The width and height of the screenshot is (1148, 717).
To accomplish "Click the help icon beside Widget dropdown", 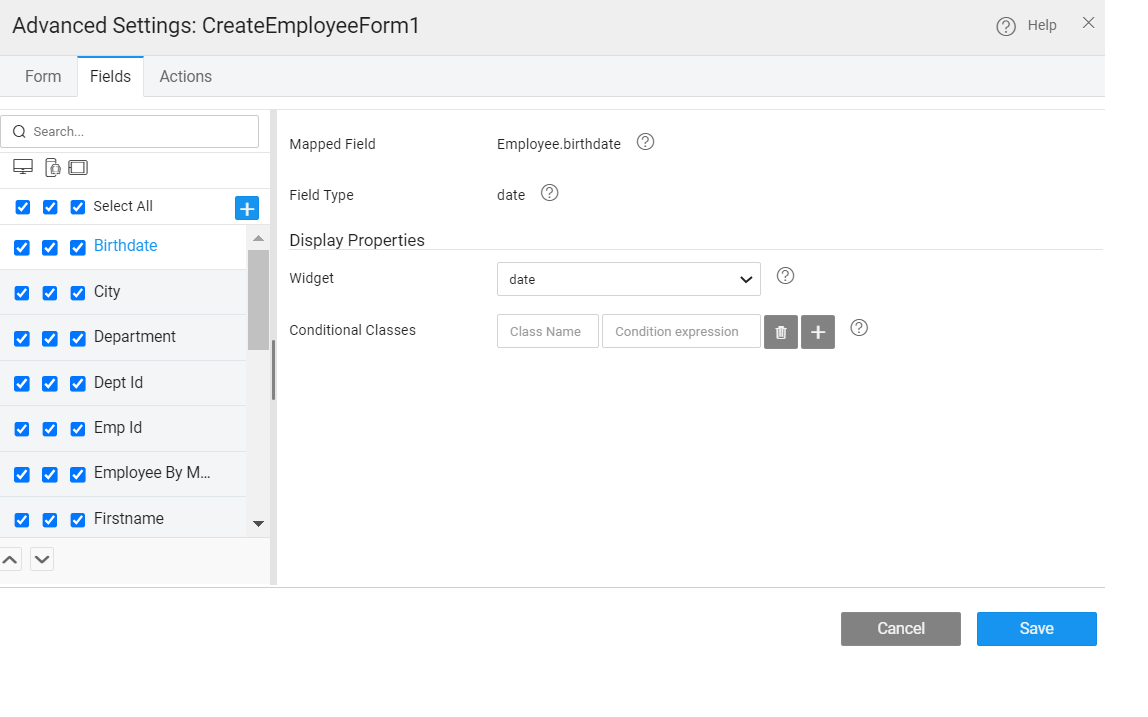I will click(x=785, y=276).
